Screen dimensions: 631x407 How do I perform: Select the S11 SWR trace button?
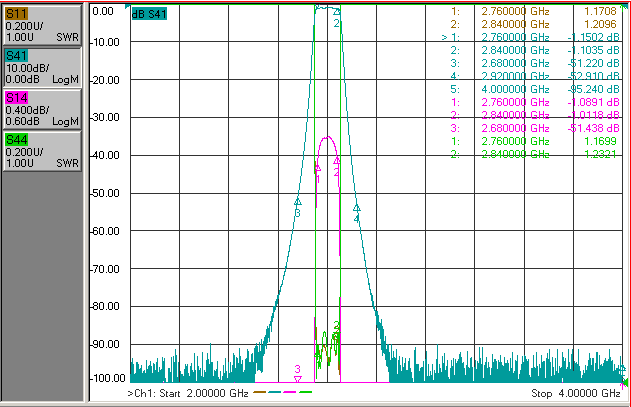(x=42, y=25)
